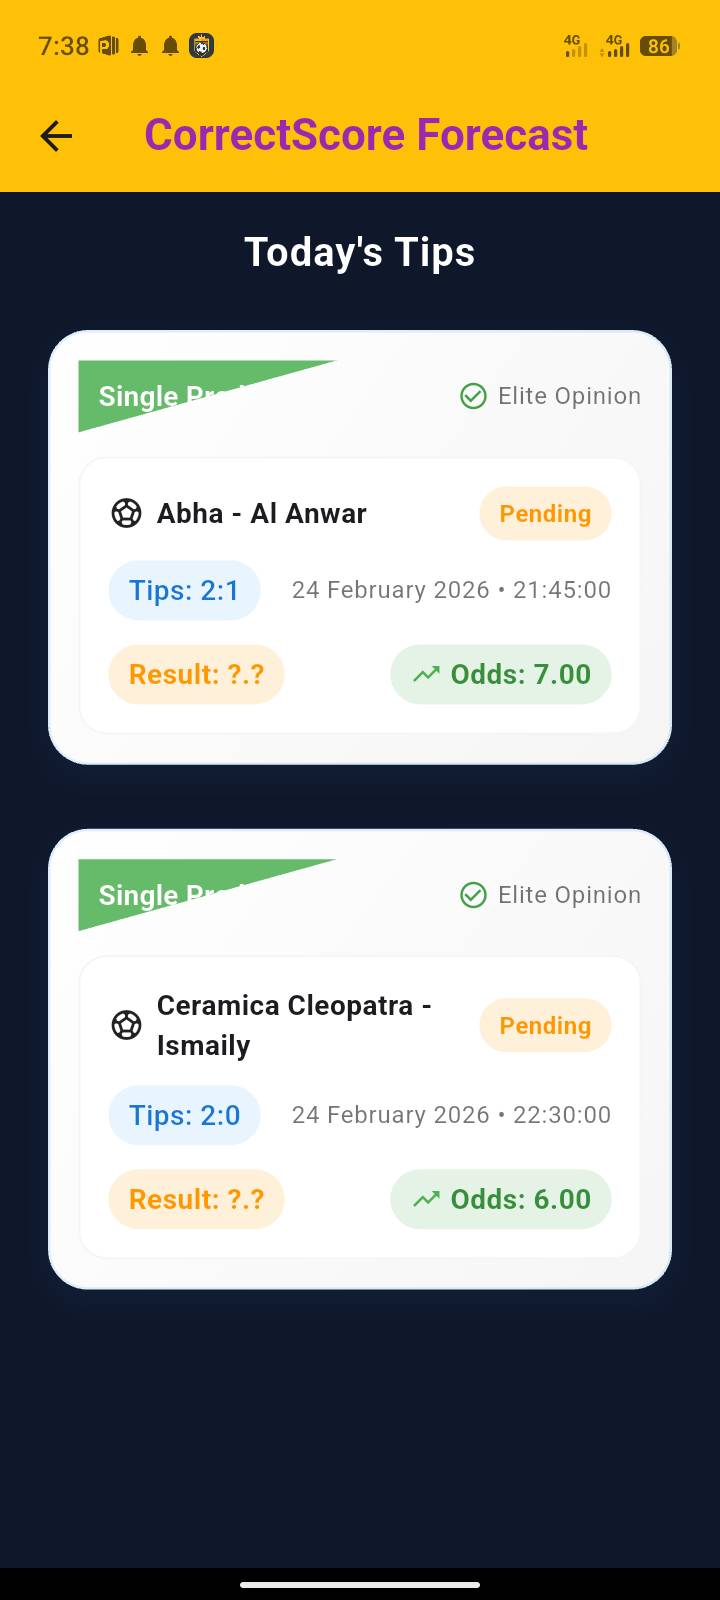Open the Ceramica Cleopatra - Ismaily match title
This screenshot has width=720, height=1600.
(294, 1025)
